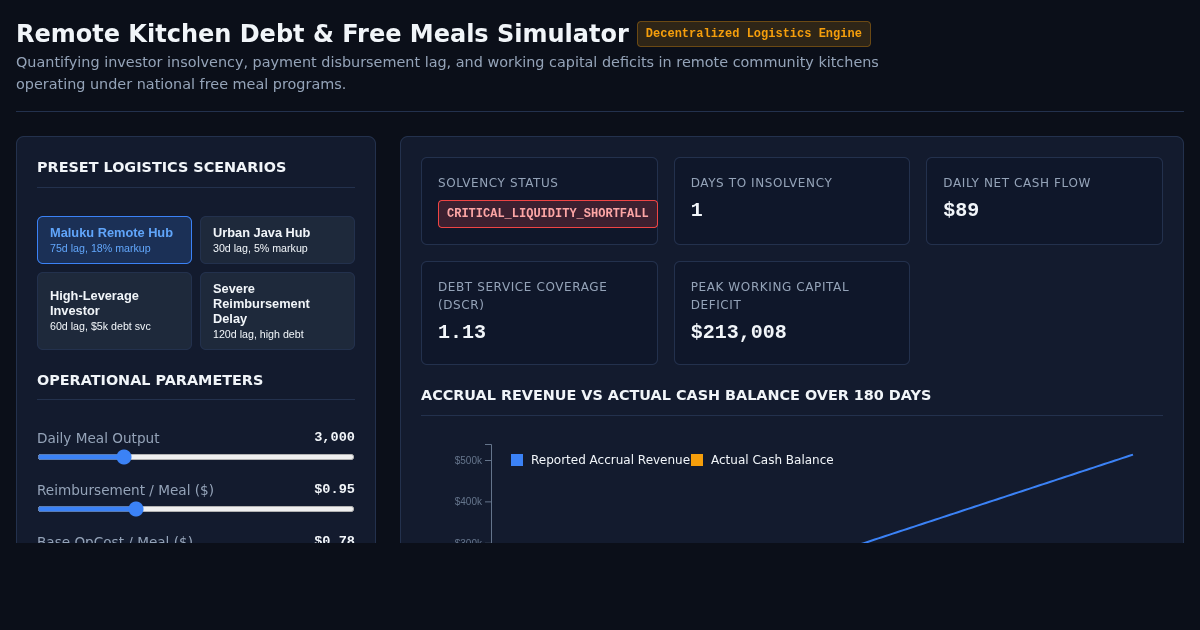Click the Preset Logistics Scenarios heading

[x=162, y=167]
